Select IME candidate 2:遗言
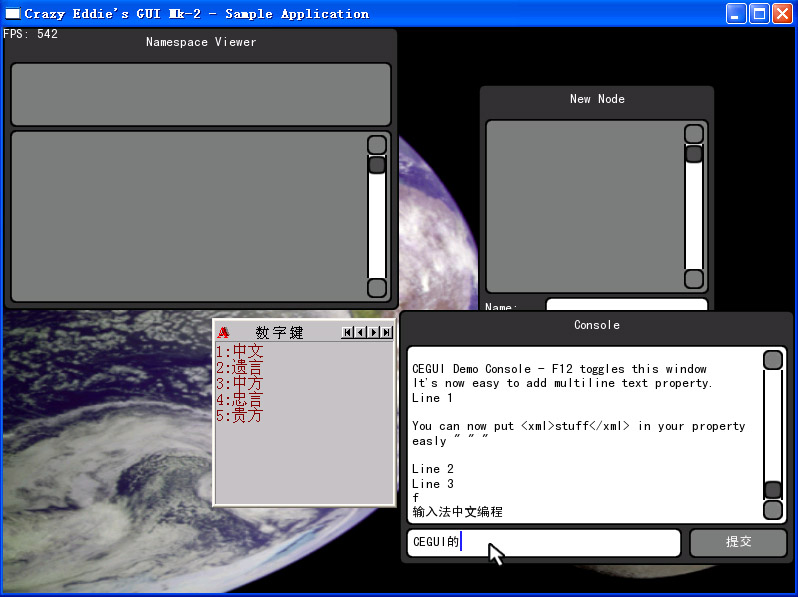The width and height of the screenshot is (798, 597). tap(239, 367)
